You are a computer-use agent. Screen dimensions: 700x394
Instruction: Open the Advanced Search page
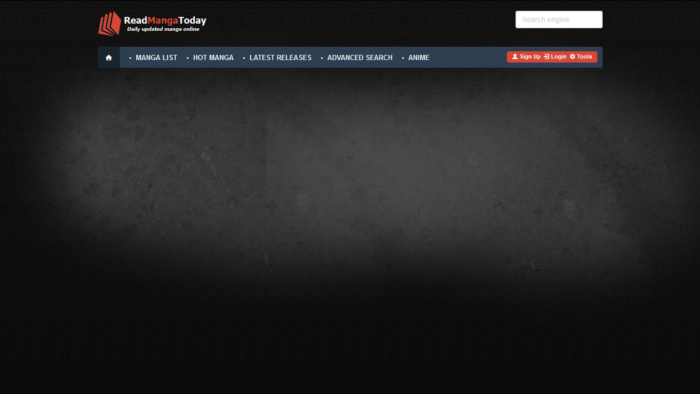click(360, 58)
